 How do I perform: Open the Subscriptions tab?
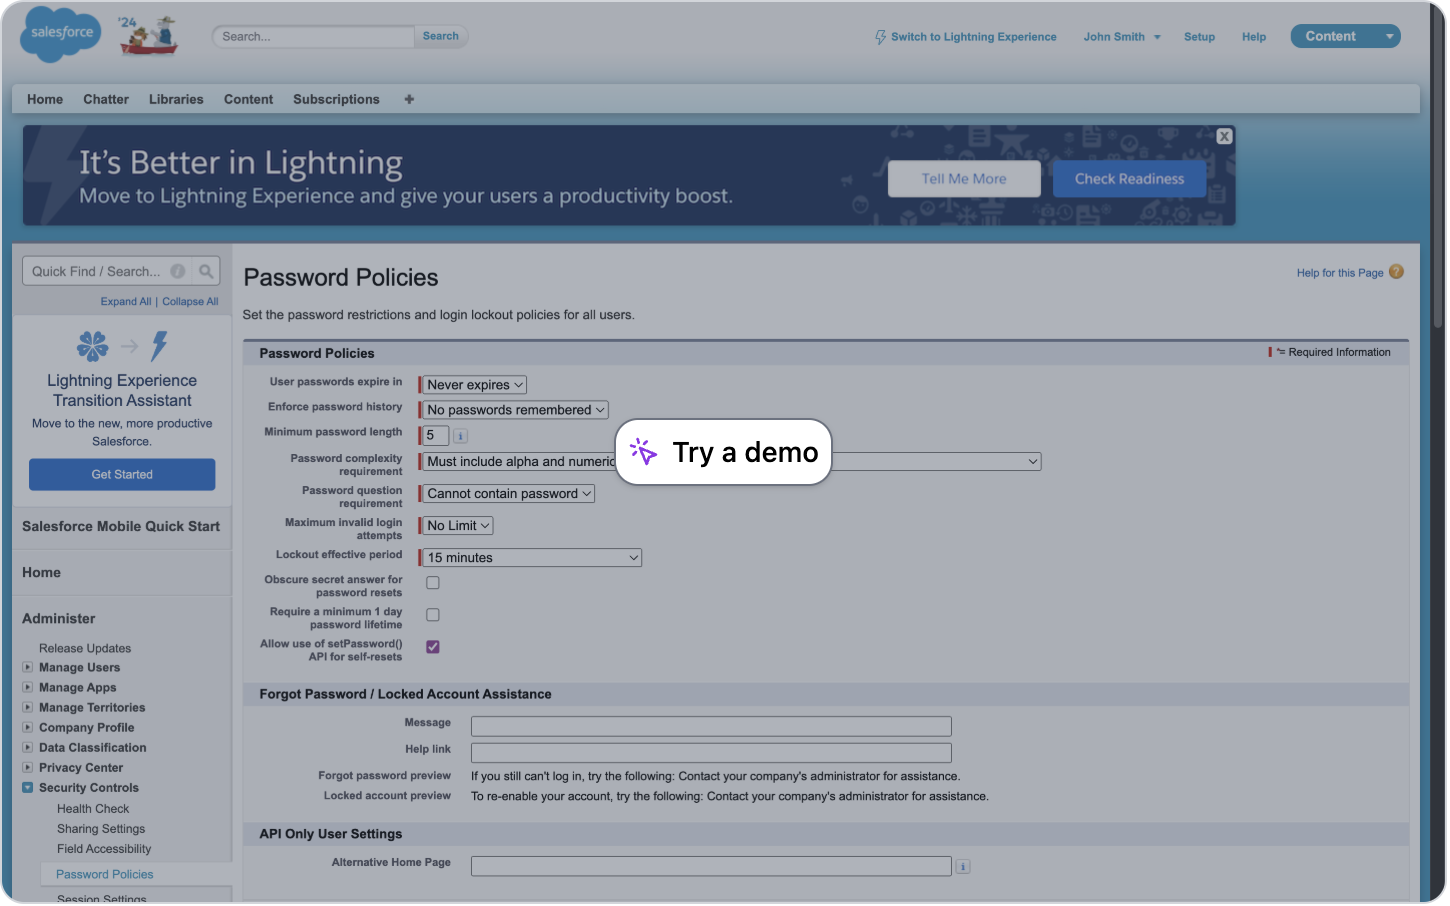(x=336, y=99)
